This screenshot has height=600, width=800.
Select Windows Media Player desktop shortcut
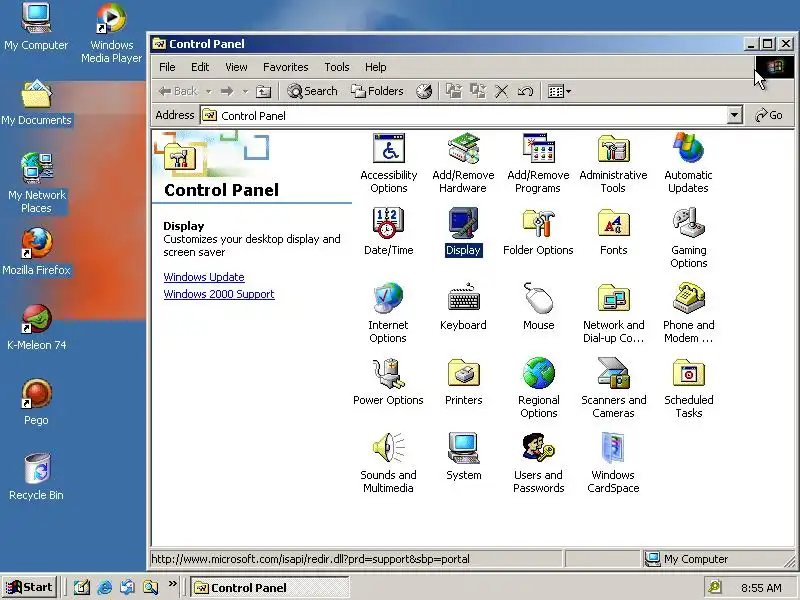pyautogui.click(x=111, y=33)
